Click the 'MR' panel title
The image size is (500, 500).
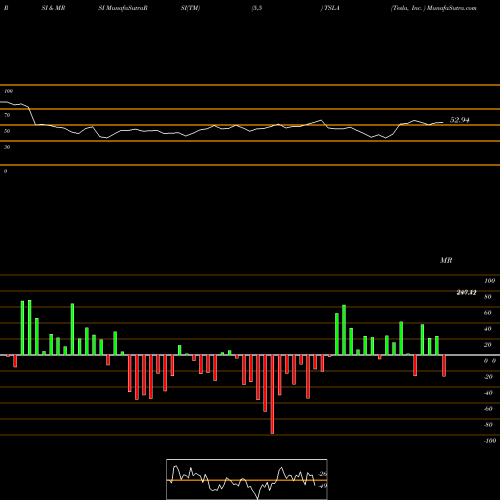[x=446, y=260]
